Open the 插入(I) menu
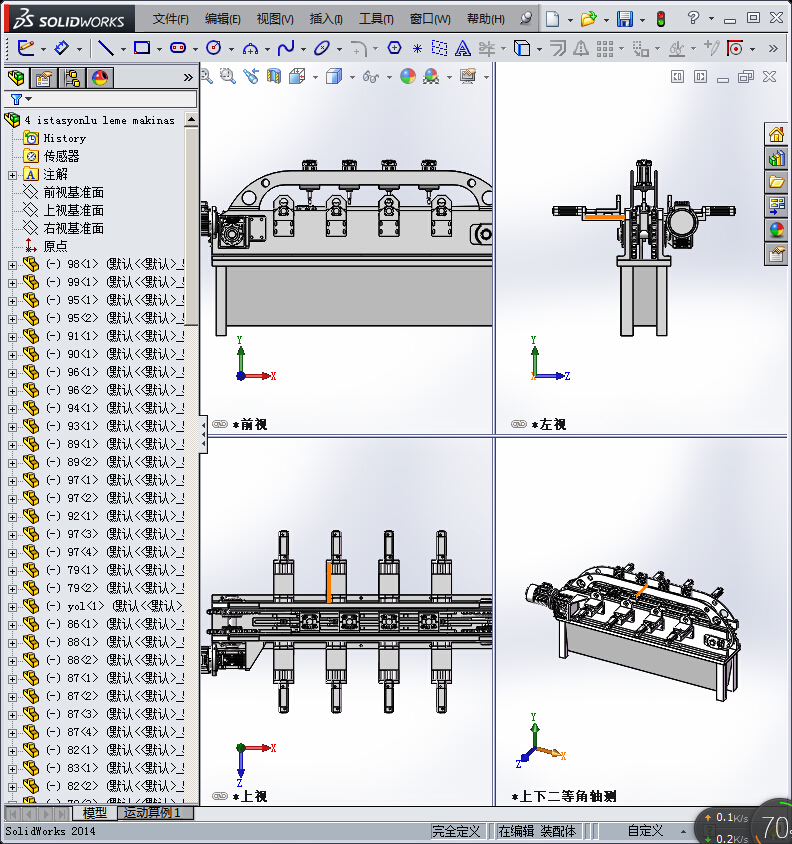 [x=326, y=19]
